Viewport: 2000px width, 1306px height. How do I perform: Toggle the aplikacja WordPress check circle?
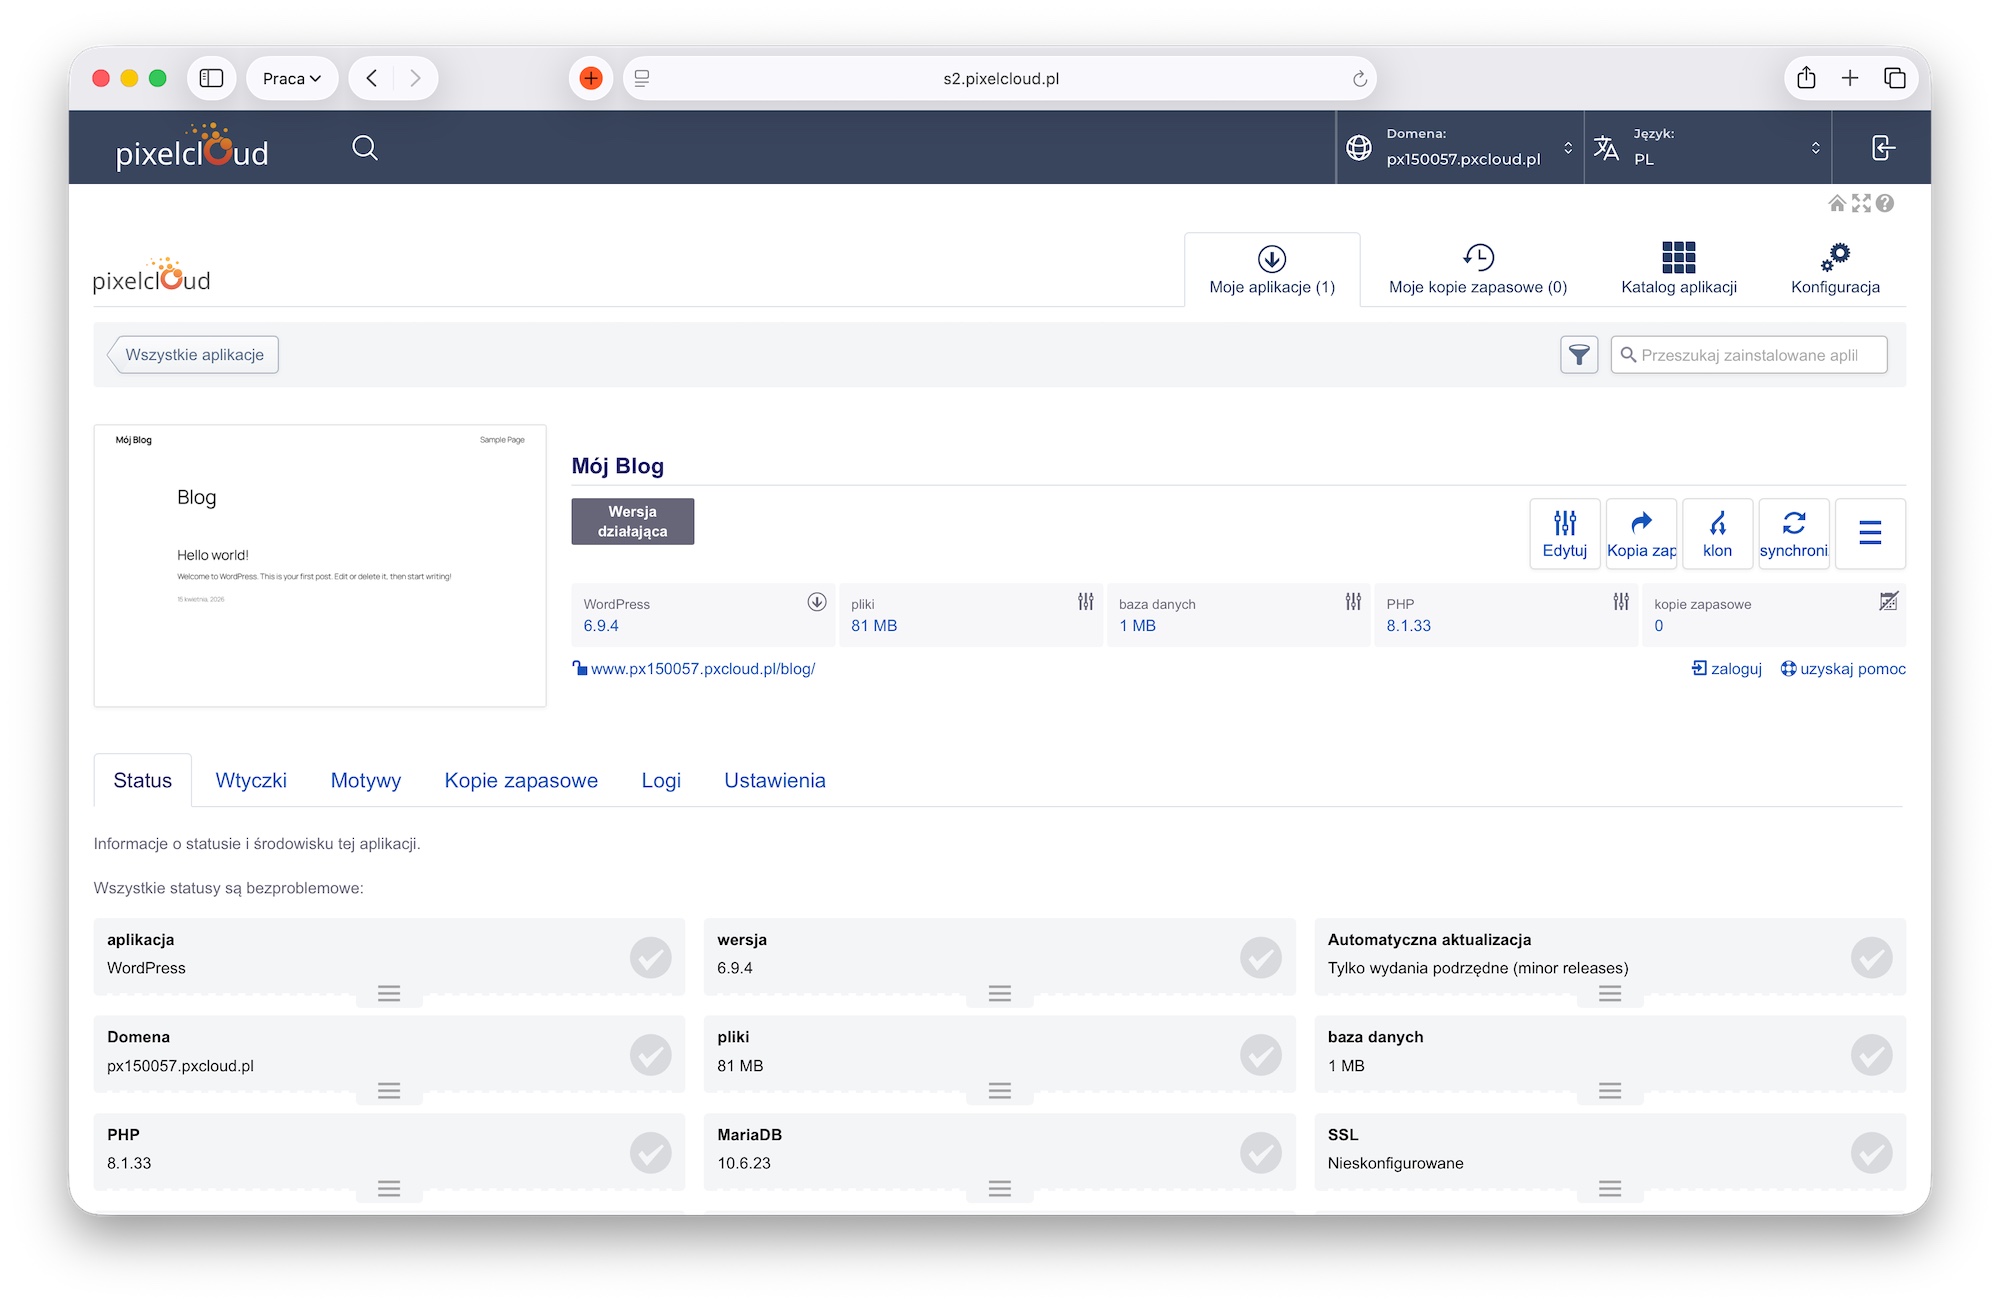650,957
